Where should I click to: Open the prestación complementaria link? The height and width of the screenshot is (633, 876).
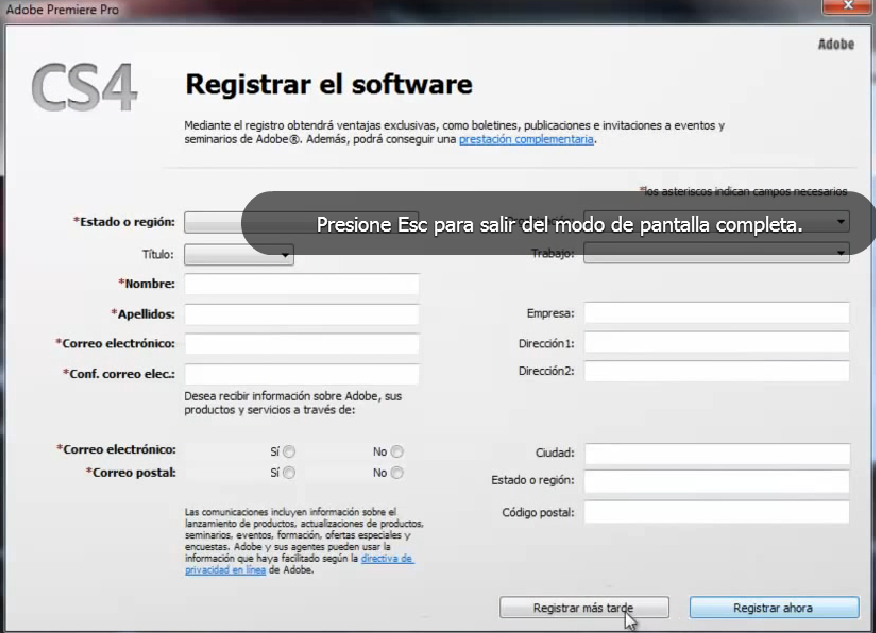(526, 139)
